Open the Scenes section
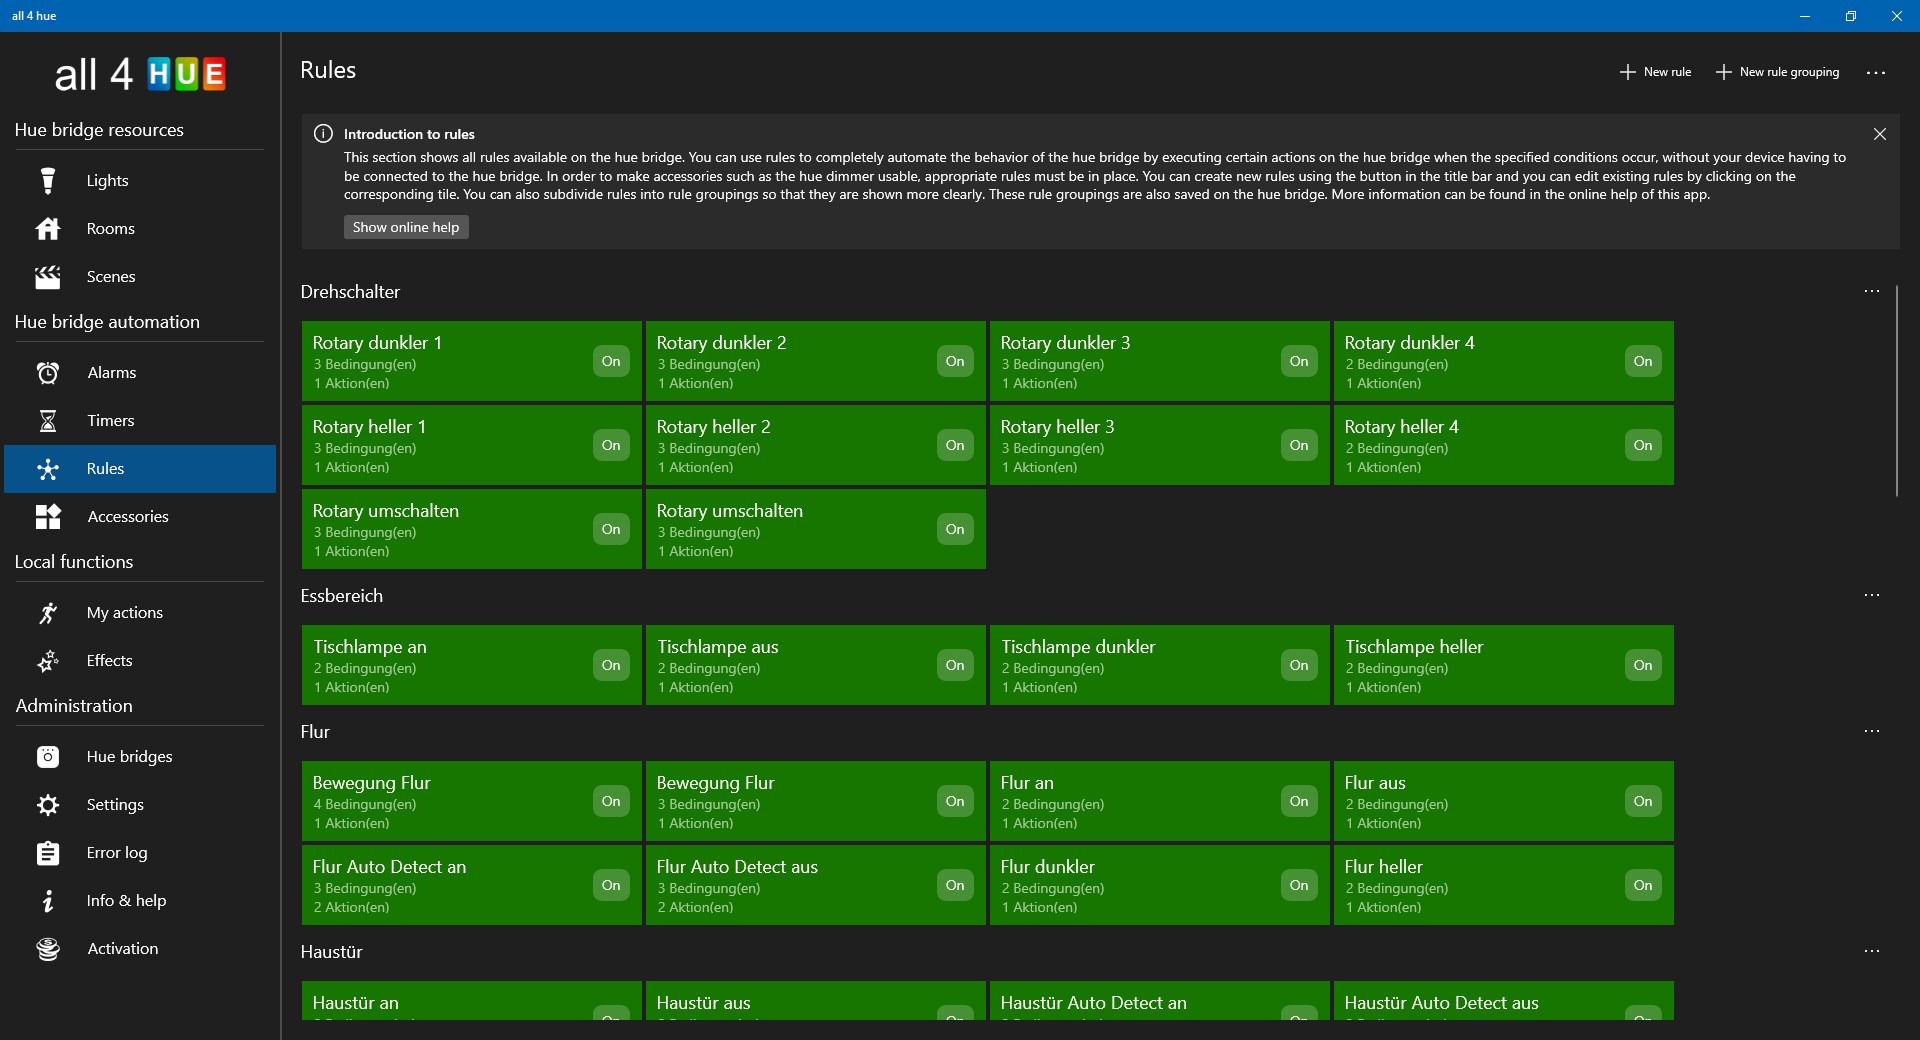The image size is (1920, 1040). click(x=110, y=276)
